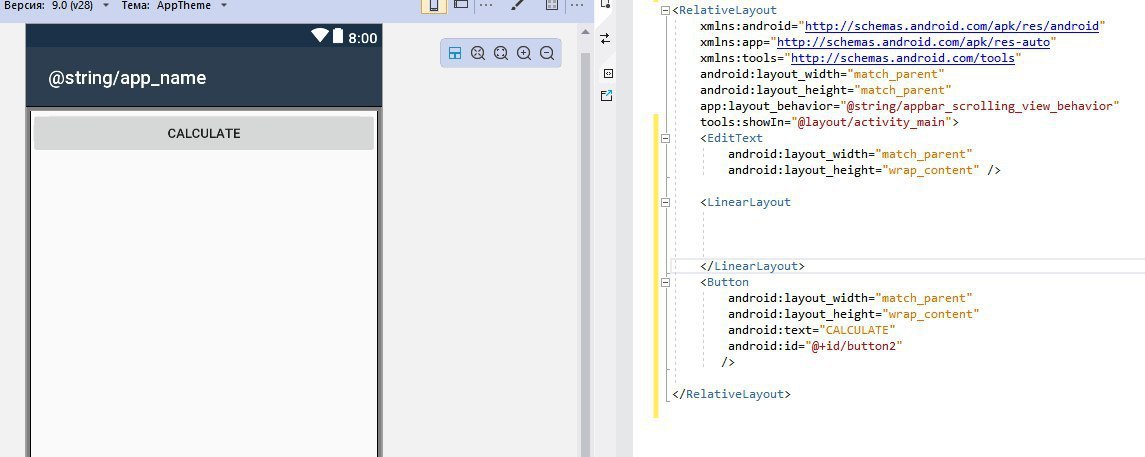Click the grid layout icon in top toolbar

552,5
